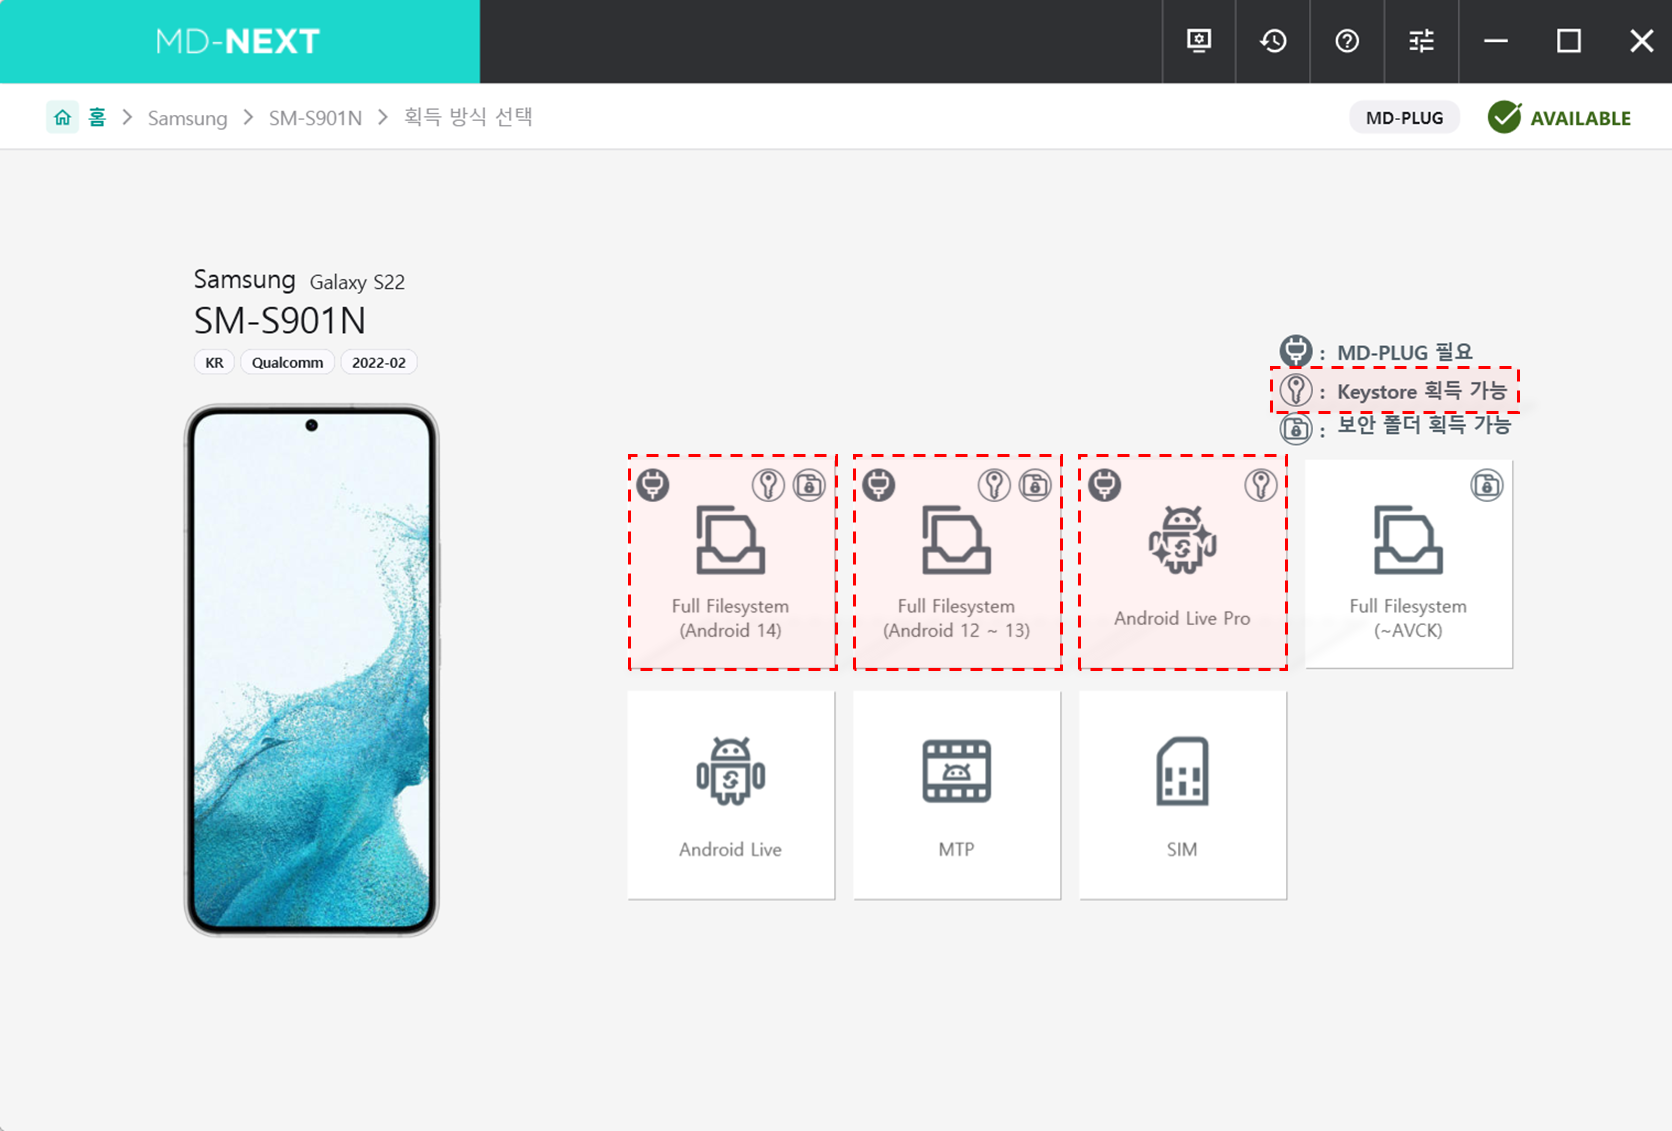Viewport: 1672px width, 1131px height.
Task: Select the SIM acquisition tile
Action: tap(1182, 795)
